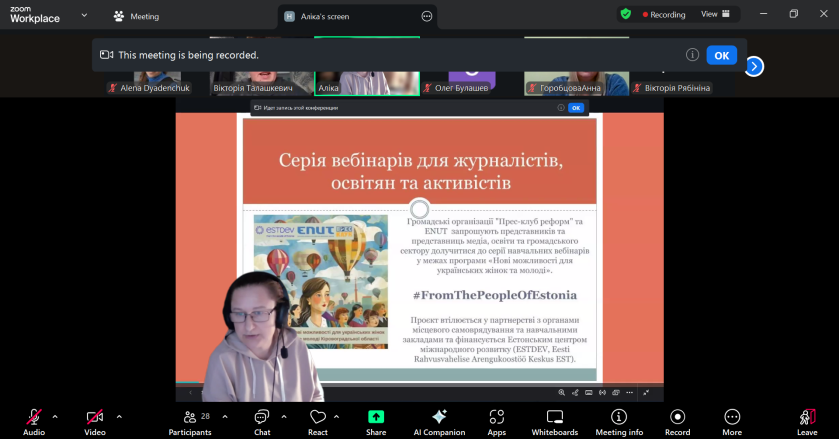Expand audio options arrow next to Audio
This screenshot has width=839, height=439.
pyautogui.click(x=55, y=417)
